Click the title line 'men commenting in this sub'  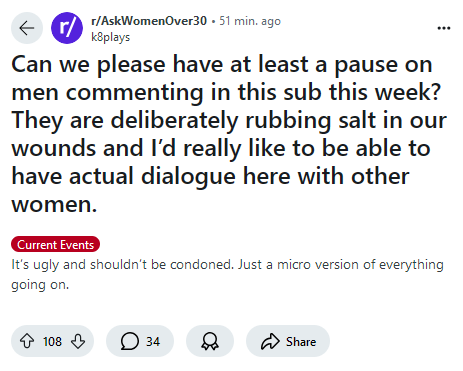tap(167, 92)
